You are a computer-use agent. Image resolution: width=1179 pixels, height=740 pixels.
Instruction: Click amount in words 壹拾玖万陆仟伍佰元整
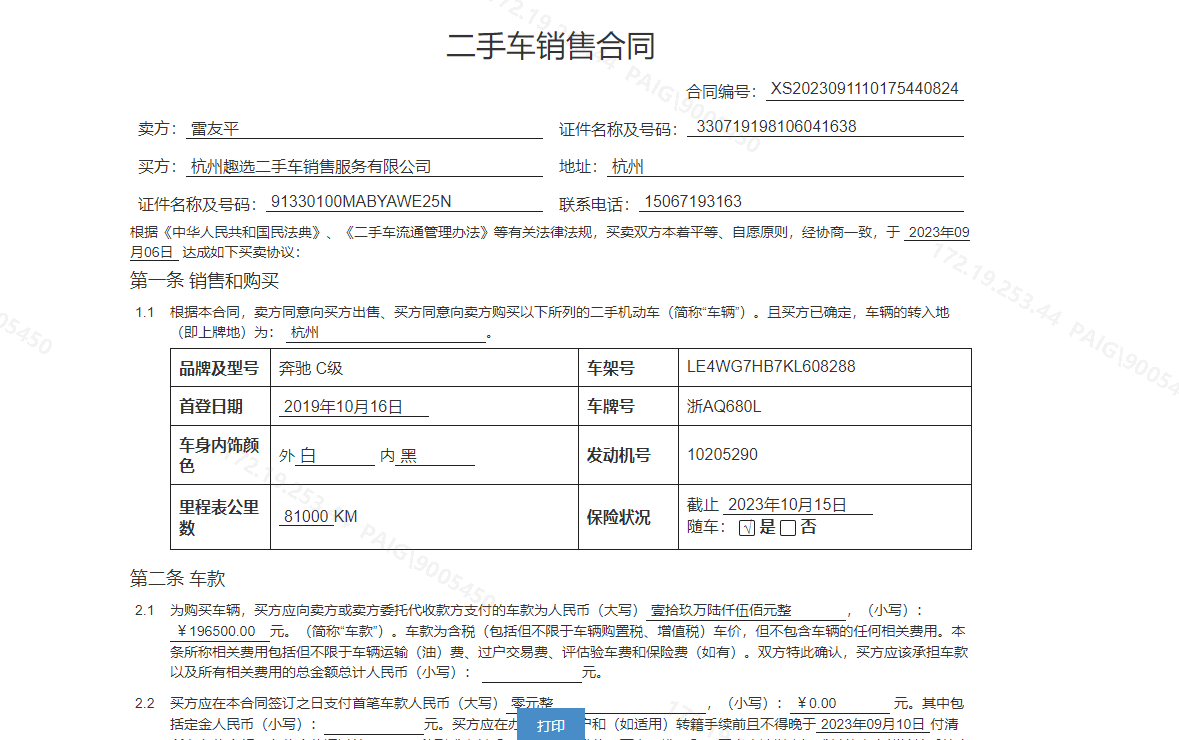[721, 611]
